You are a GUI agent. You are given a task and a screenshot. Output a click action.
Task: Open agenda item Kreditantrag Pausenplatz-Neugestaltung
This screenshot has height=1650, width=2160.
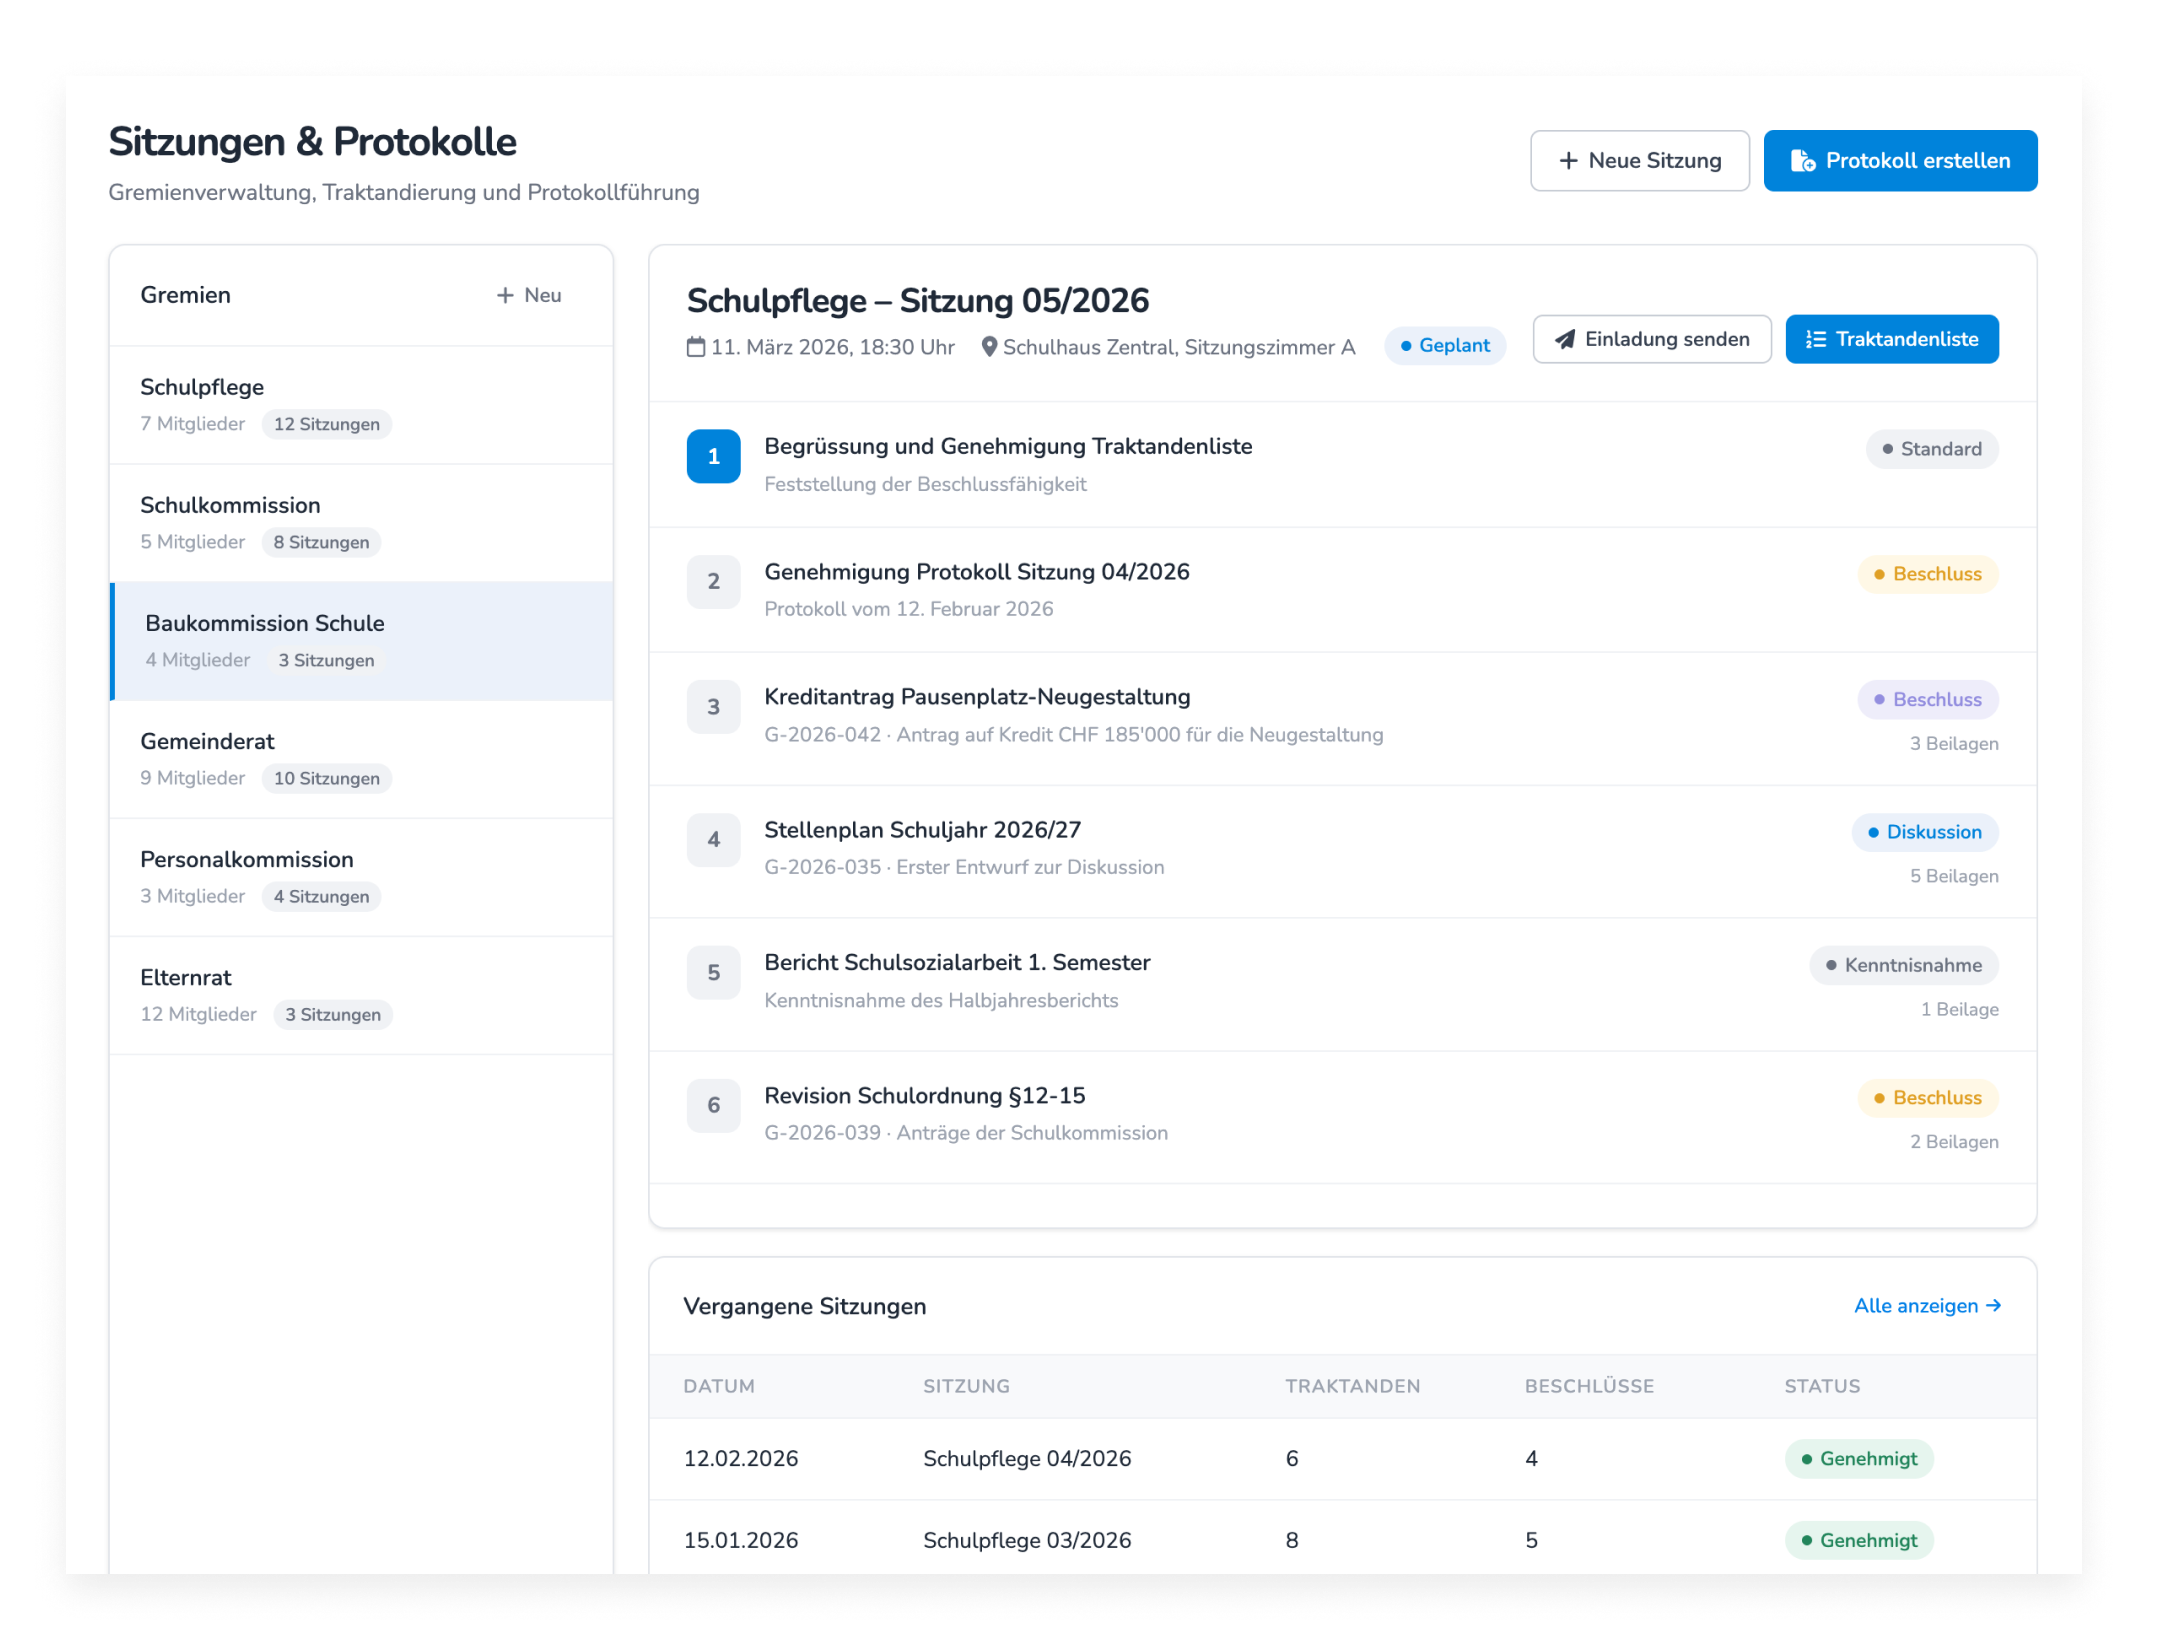(x=976, y=697)
